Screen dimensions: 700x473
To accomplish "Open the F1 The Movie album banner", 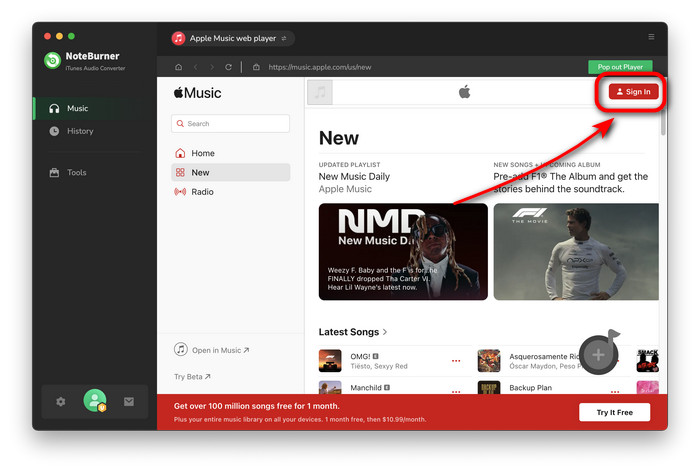I will pyautogui.click(x=576, y=252).
